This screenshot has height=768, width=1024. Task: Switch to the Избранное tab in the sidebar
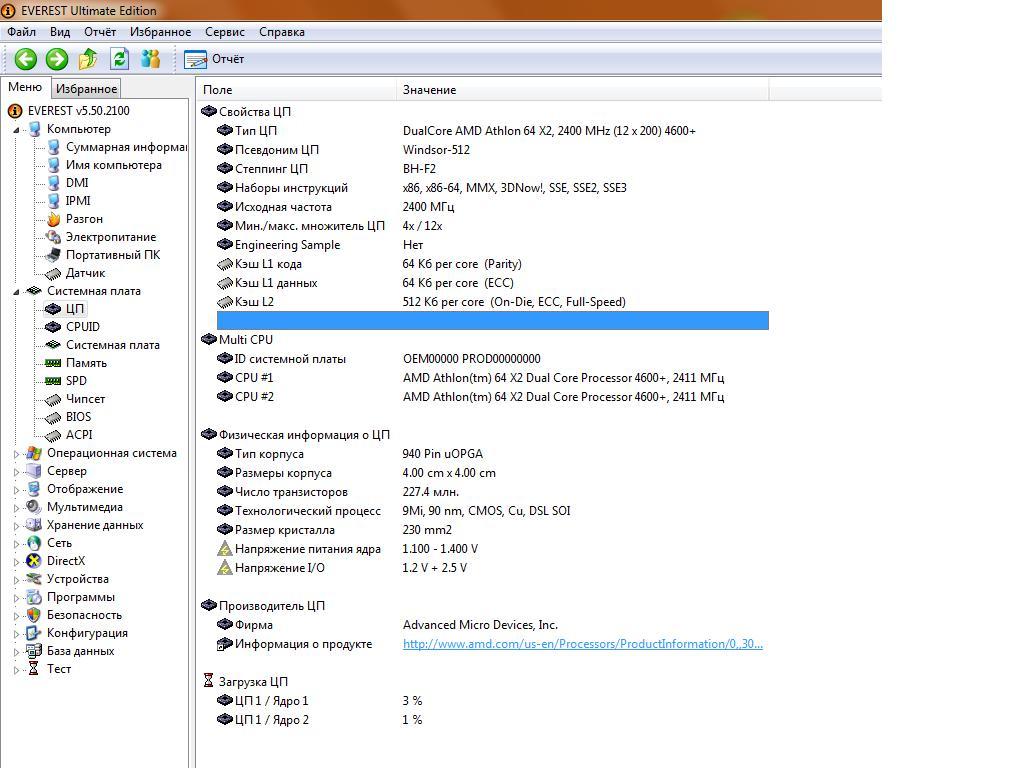86,89
